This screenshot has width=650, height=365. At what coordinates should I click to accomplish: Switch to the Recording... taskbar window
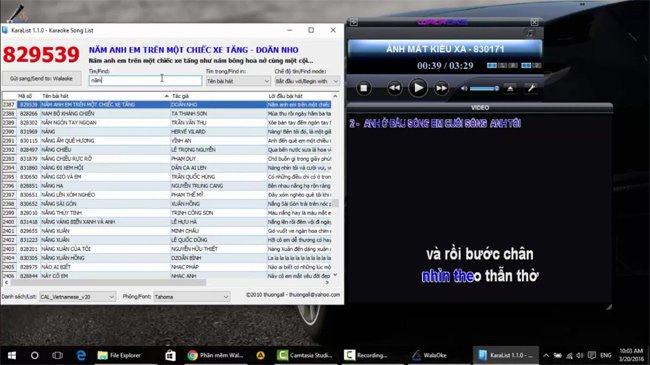pyautogui.click(x=366, y=355)
